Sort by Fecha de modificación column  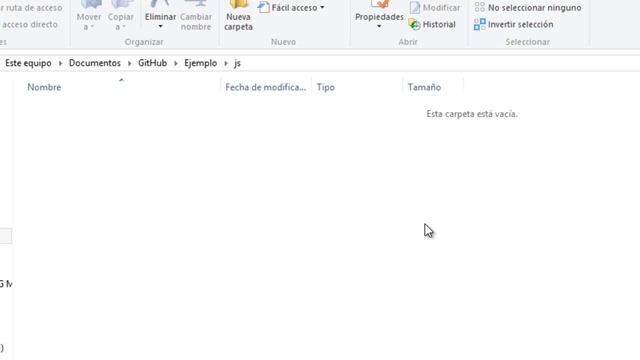266,87
